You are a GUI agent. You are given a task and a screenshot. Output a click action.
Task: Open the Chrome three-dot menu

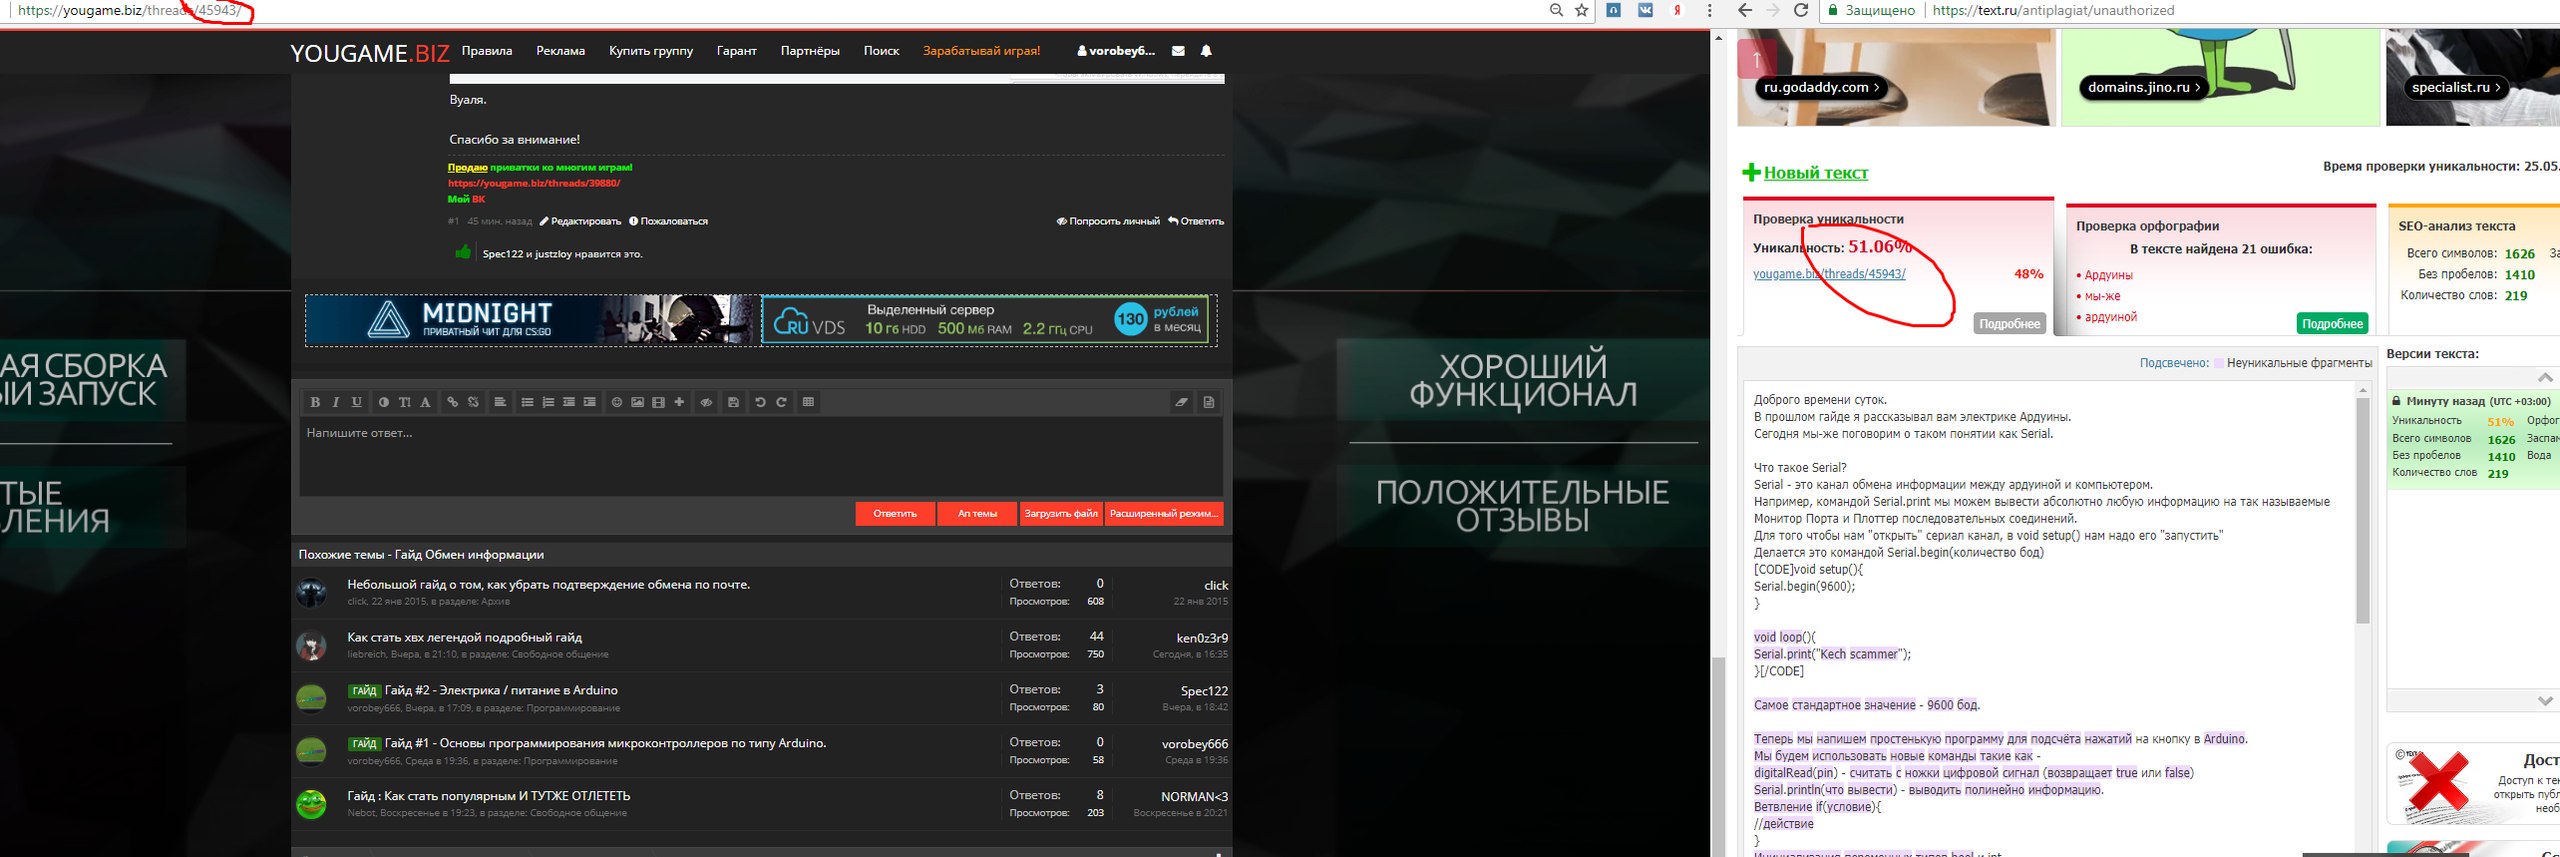pyautogui.click(x=1709, y=10)
